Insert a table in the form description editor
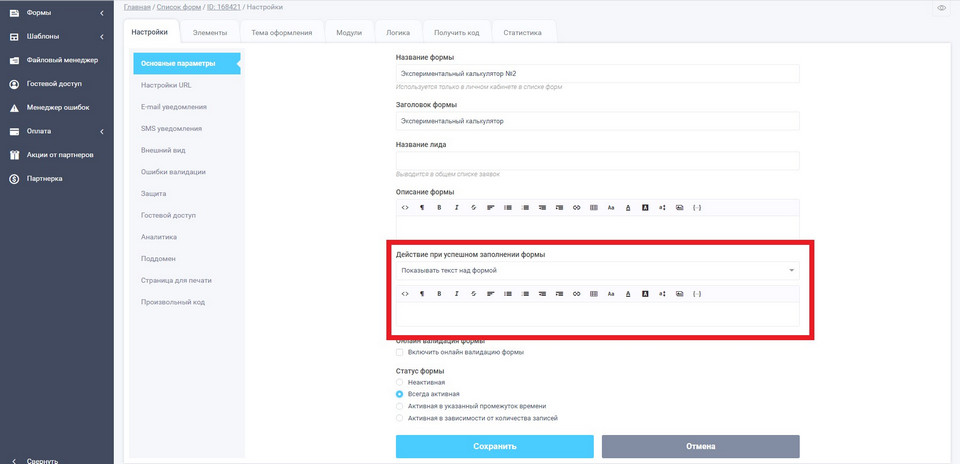This screenshot has width=960, height=464. 593,207
